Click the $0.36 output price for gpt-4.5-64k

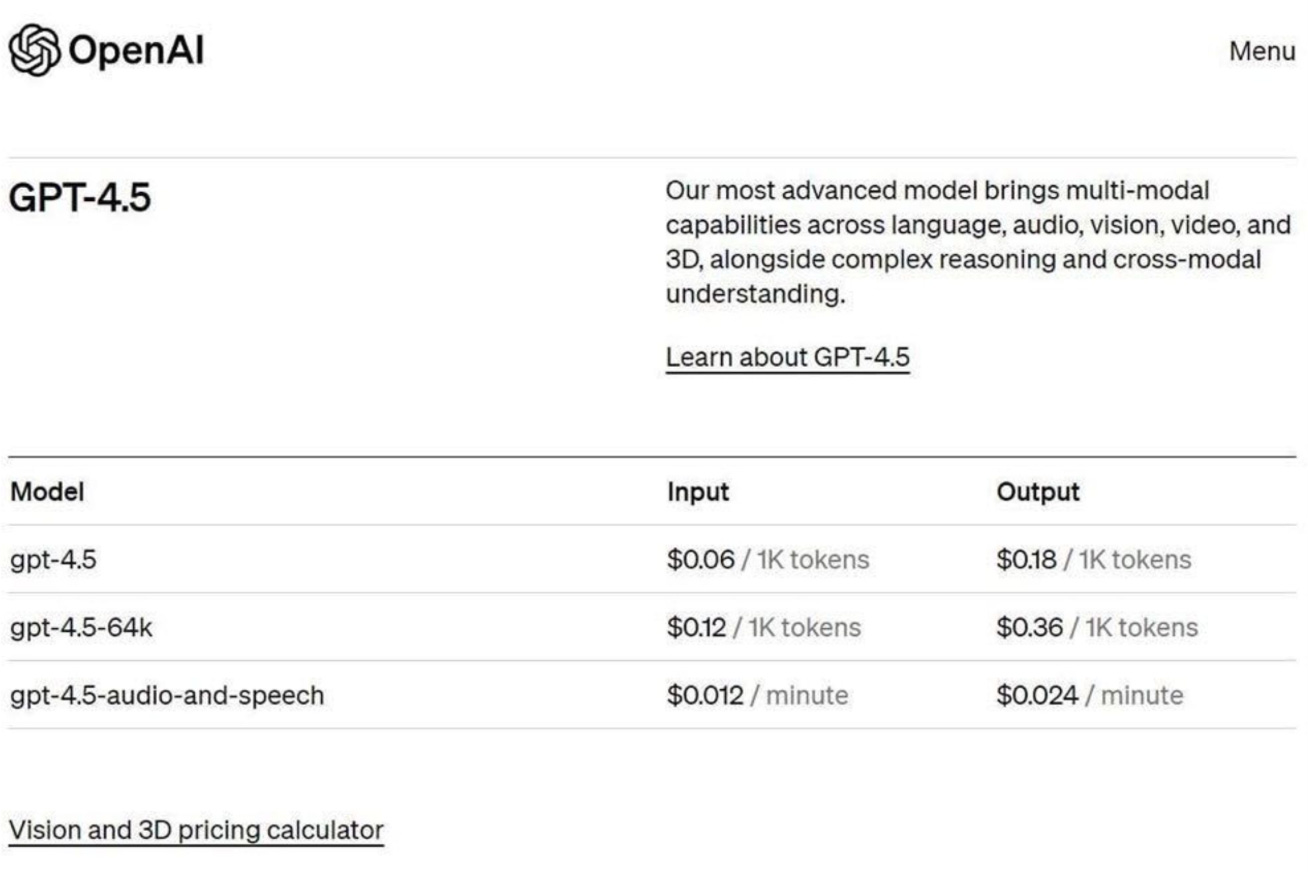point(1029,628)
